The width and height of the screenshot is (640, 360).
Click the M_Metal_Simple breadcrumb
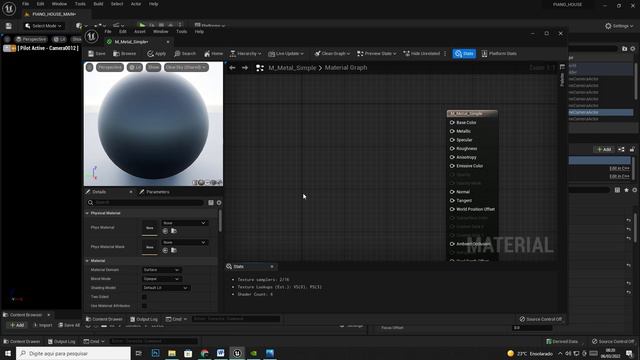coord(292,68)
